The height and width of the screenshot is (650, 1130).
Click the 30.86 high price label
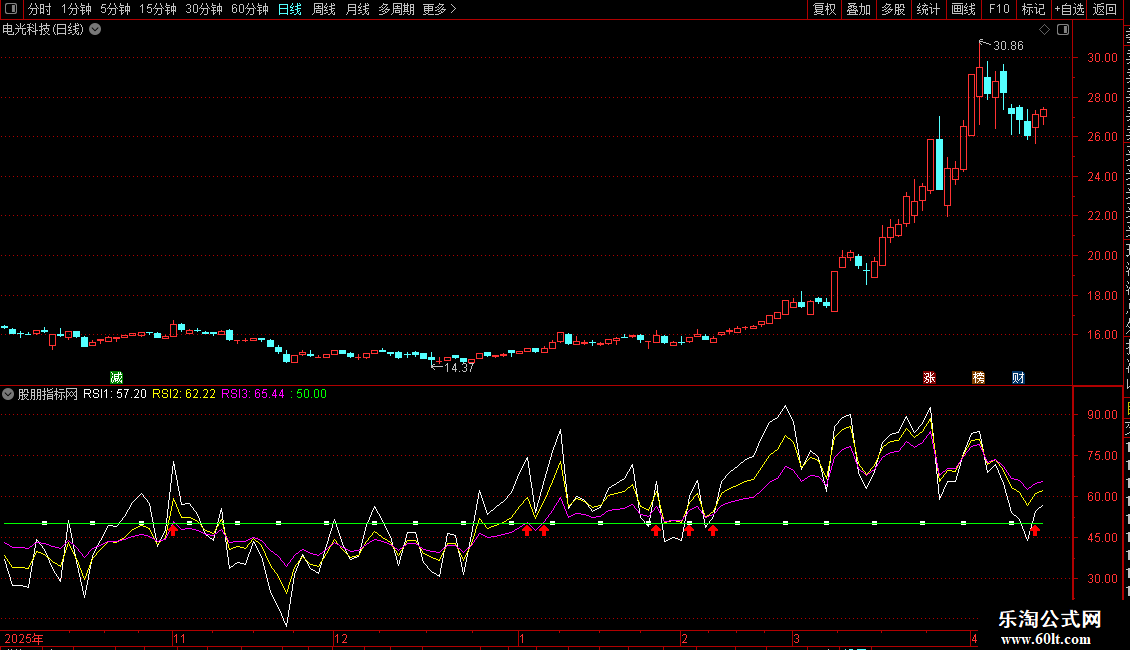pos(1008,46)
